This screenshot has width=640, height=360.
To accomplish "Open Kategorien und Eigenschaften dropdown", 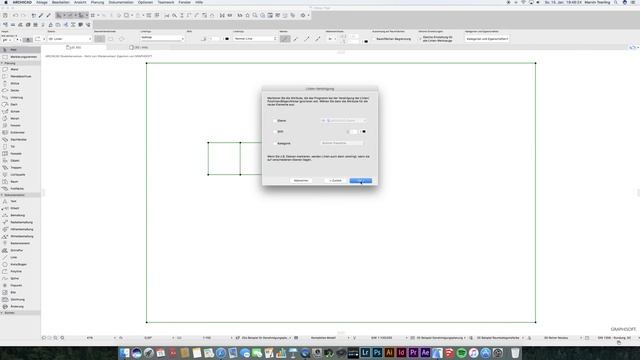I will [487, 39].
